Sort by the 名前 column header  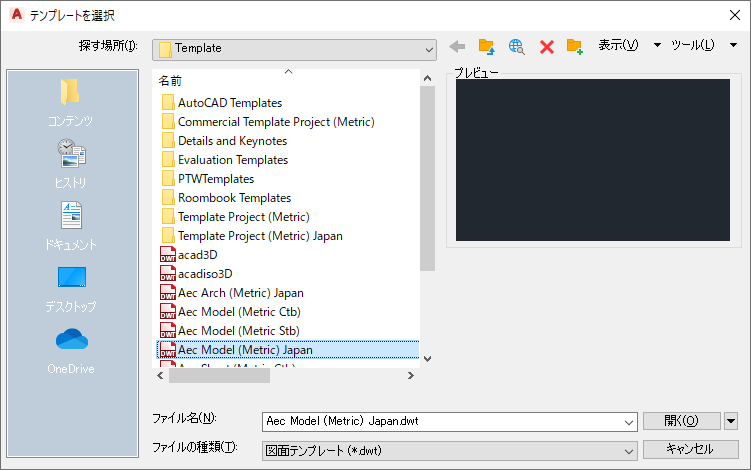[170, 81]
